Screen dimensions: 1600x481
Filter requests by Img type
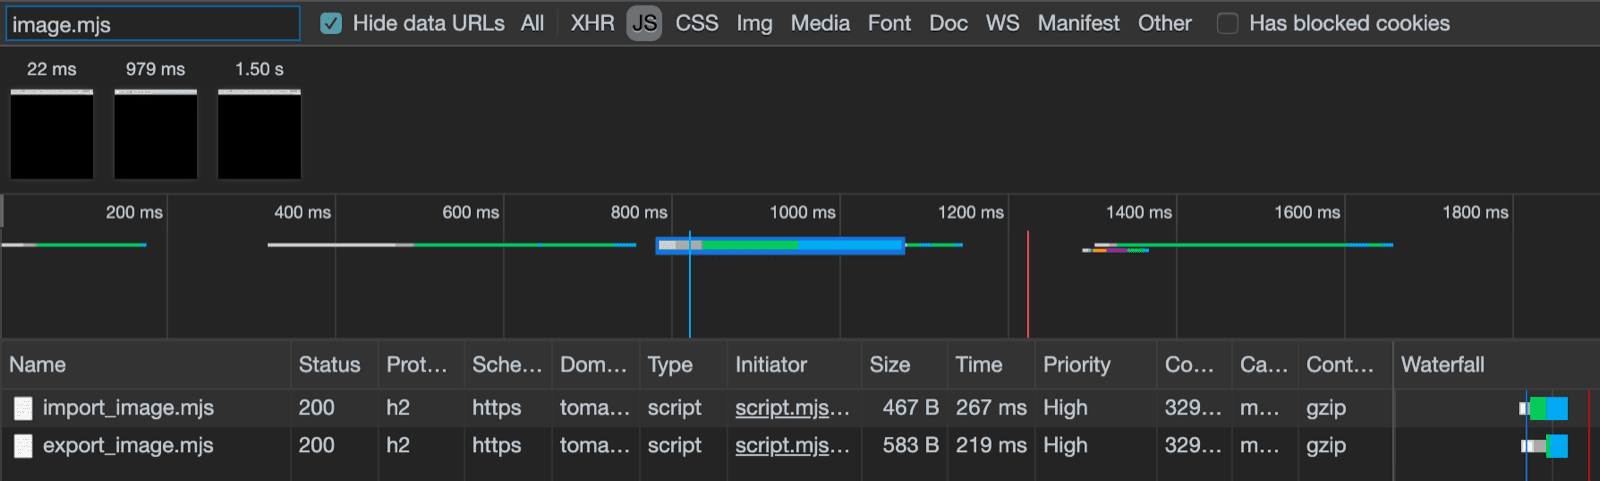(754, 23)
